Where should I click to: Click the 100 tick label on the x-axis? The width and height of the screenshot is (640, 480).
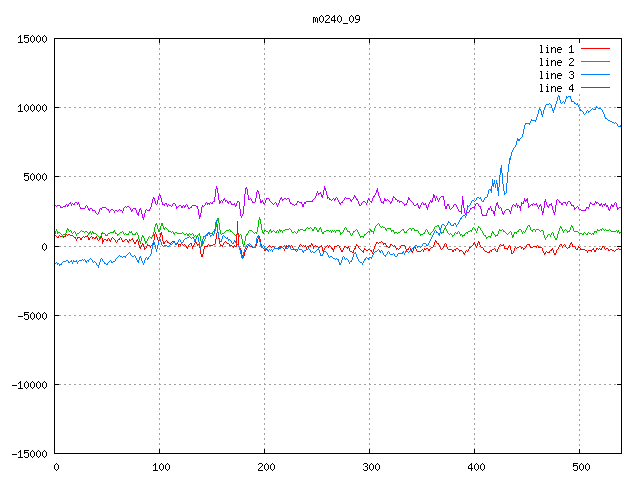(x=160, y=467)
